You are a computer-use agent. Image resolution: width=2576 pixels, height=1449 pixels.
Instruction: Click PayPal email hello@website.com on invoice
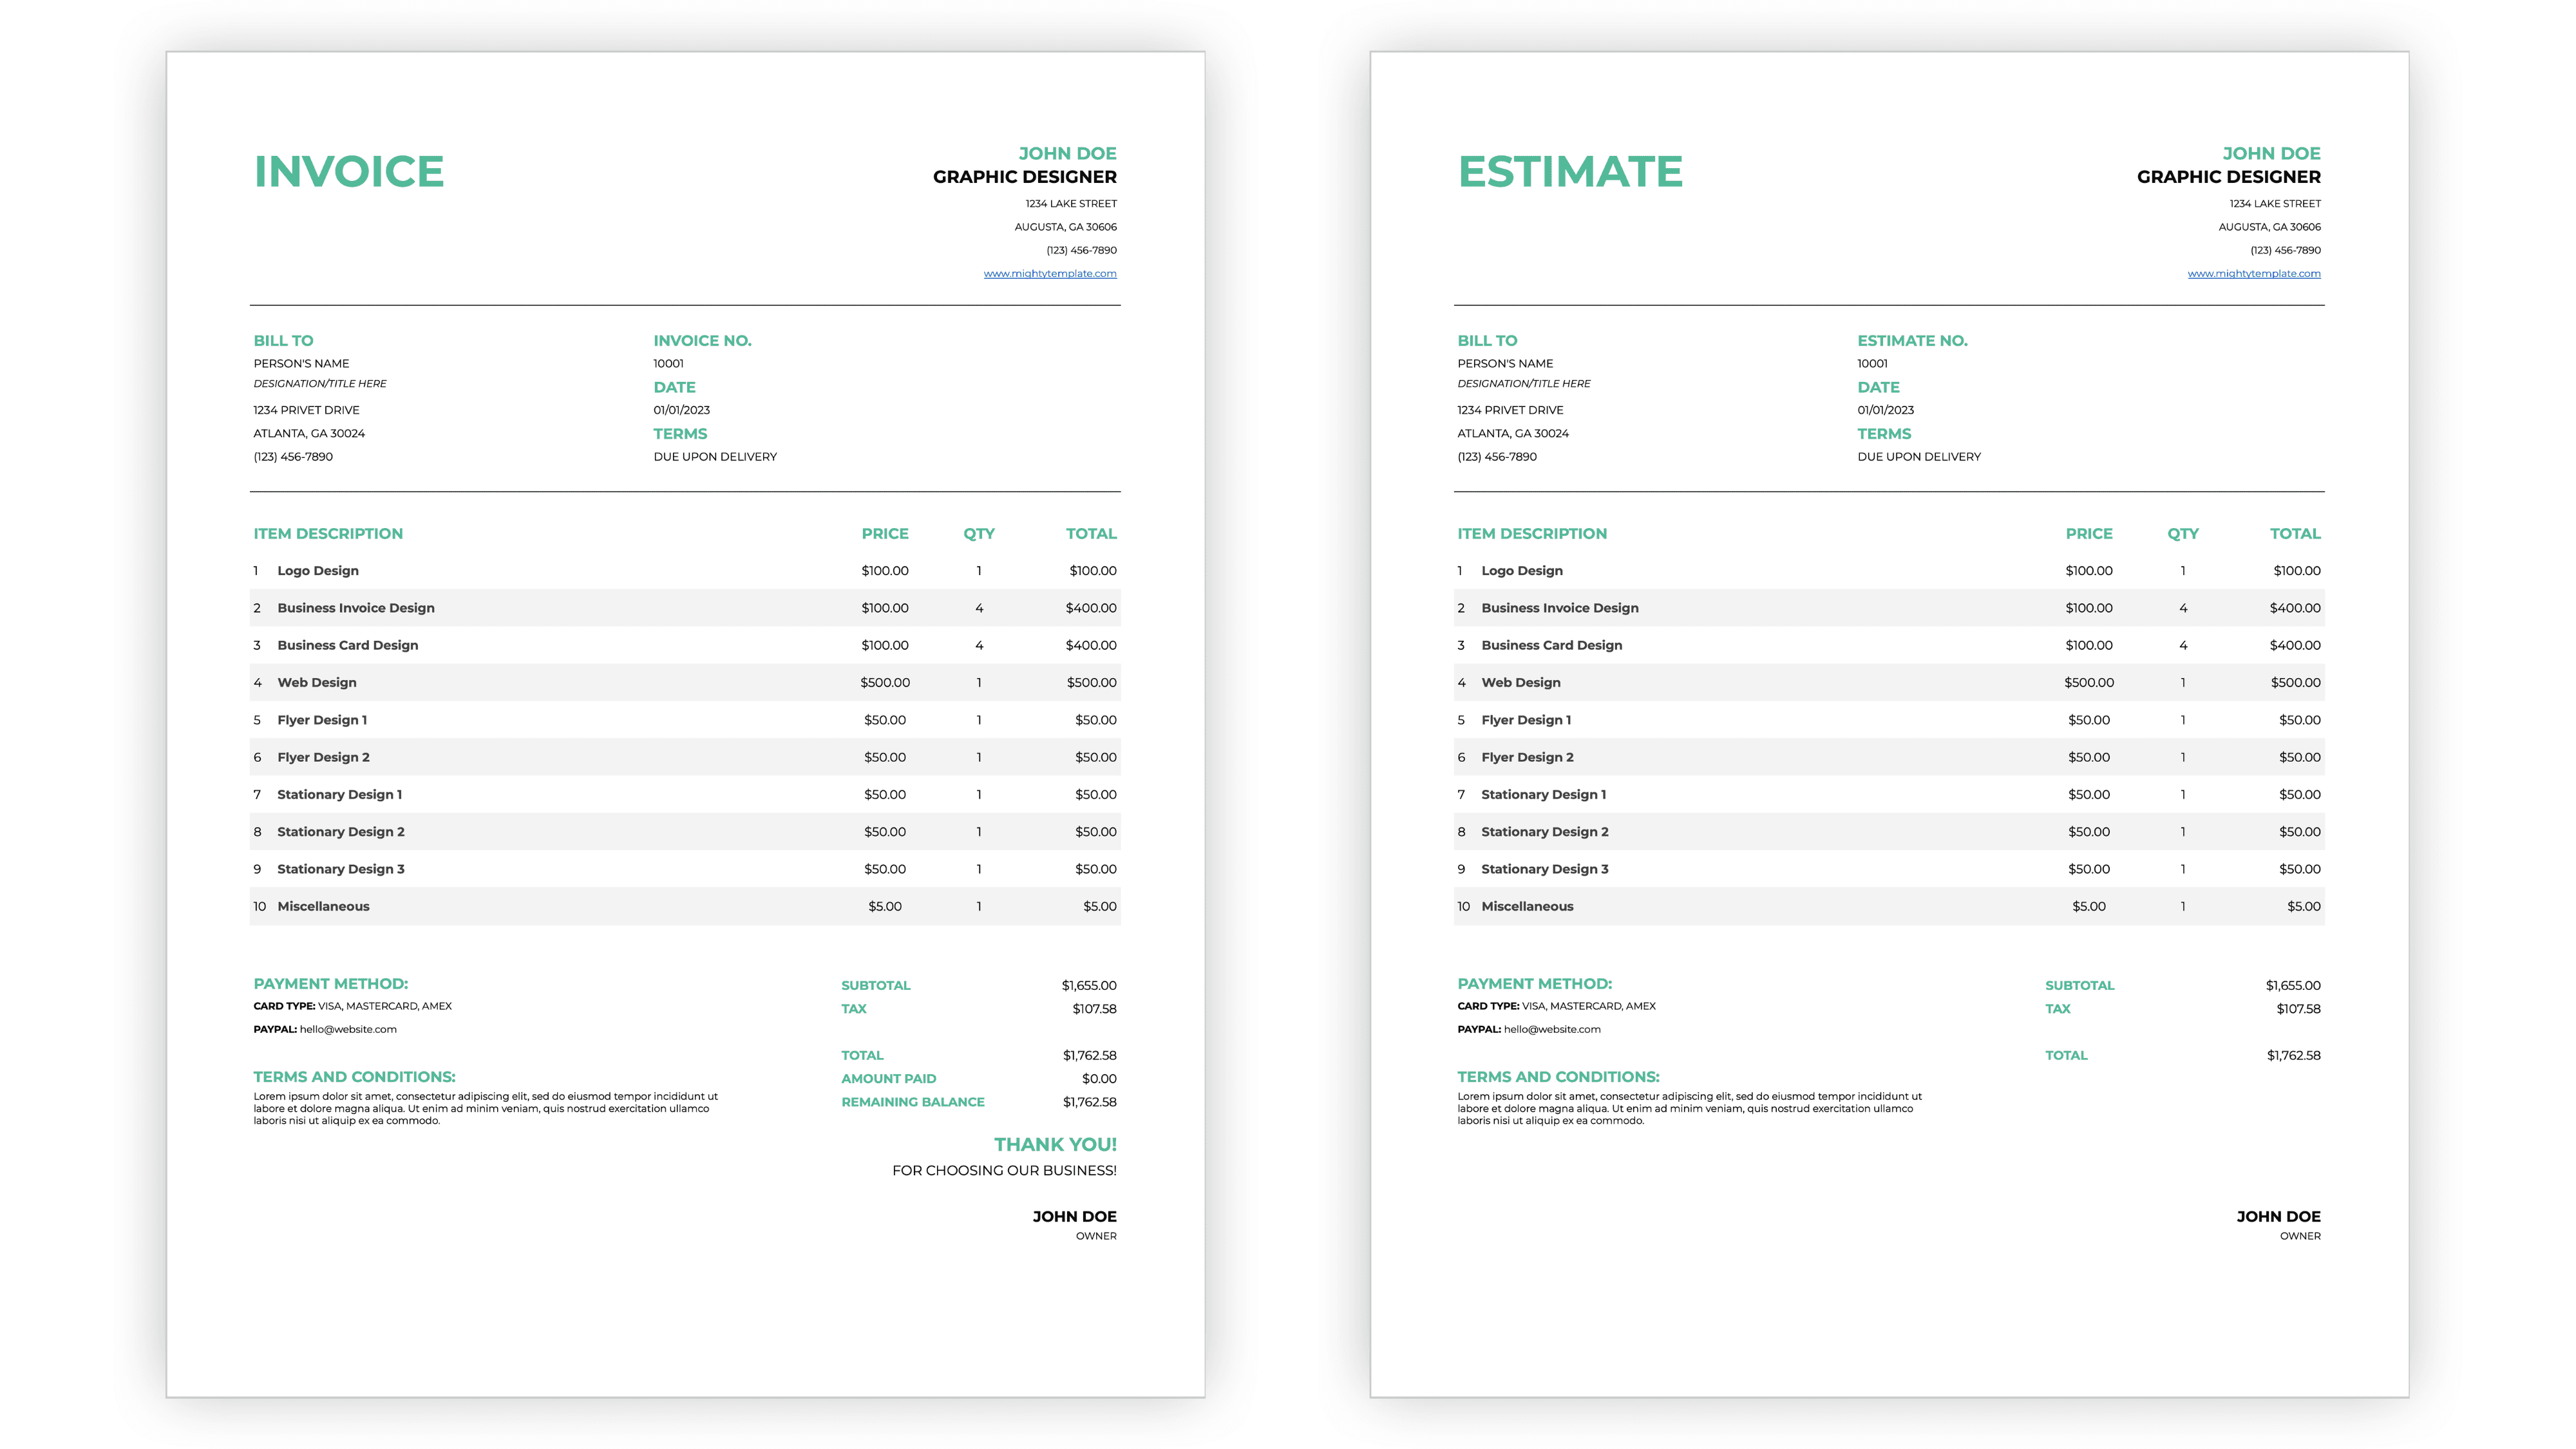tap(348, 1029)
